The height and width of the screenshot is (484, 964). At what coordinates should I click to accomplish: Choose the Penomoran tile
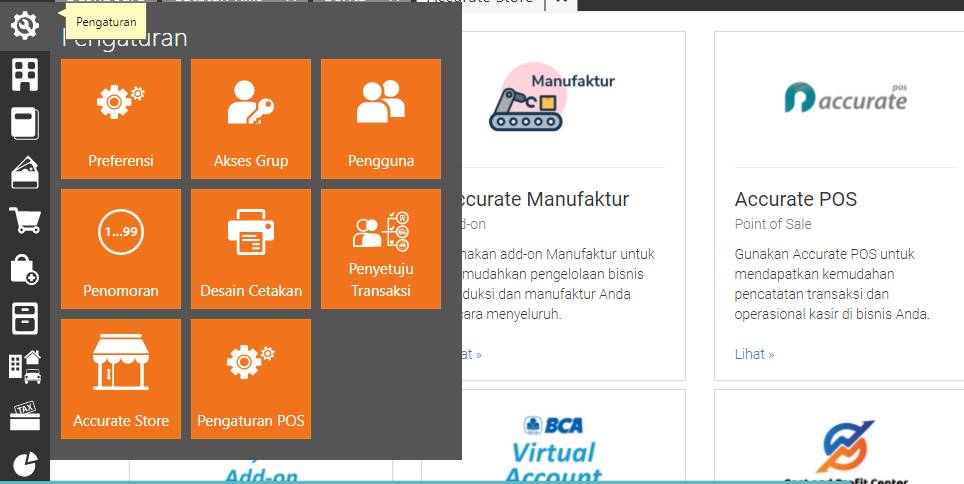coord(121,249)
